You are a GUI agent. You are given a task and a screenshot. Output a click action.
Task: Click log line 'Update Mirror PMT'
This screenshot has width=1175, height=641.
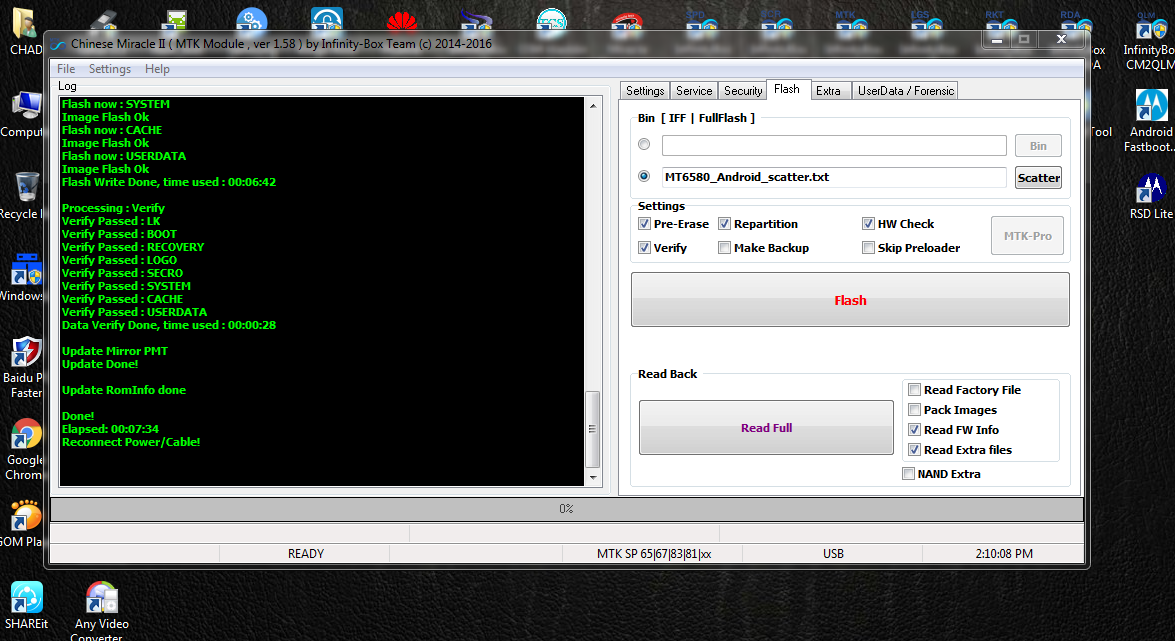pyautogui.click(x=115, y=351)
